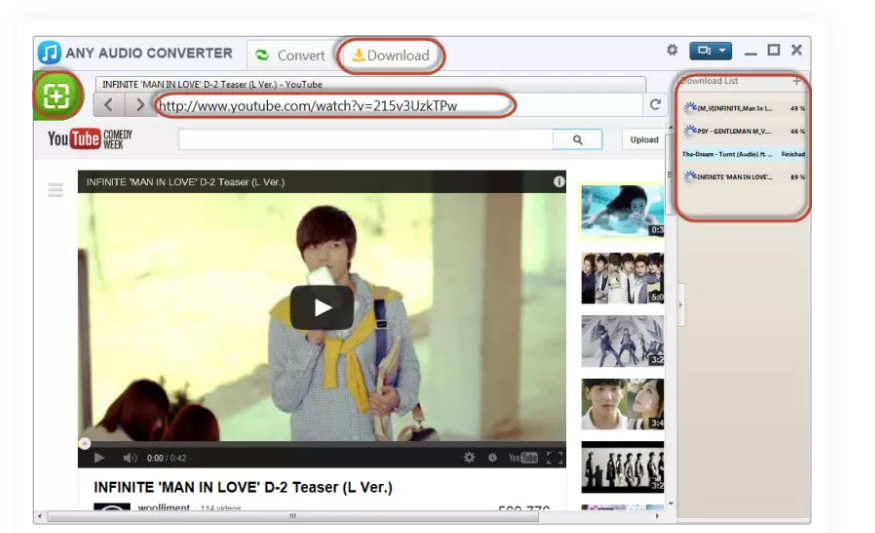This screenshot has width=875, height=533.
Task: Click the URL address field
Action: click(x=400, y=105)
